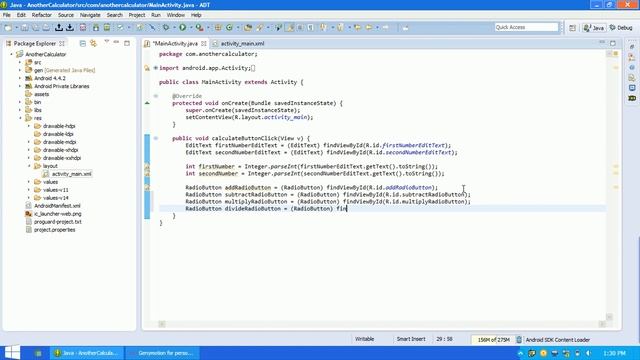Open the Windows Start button
640x360 pixels.
(x=11, y=353)
